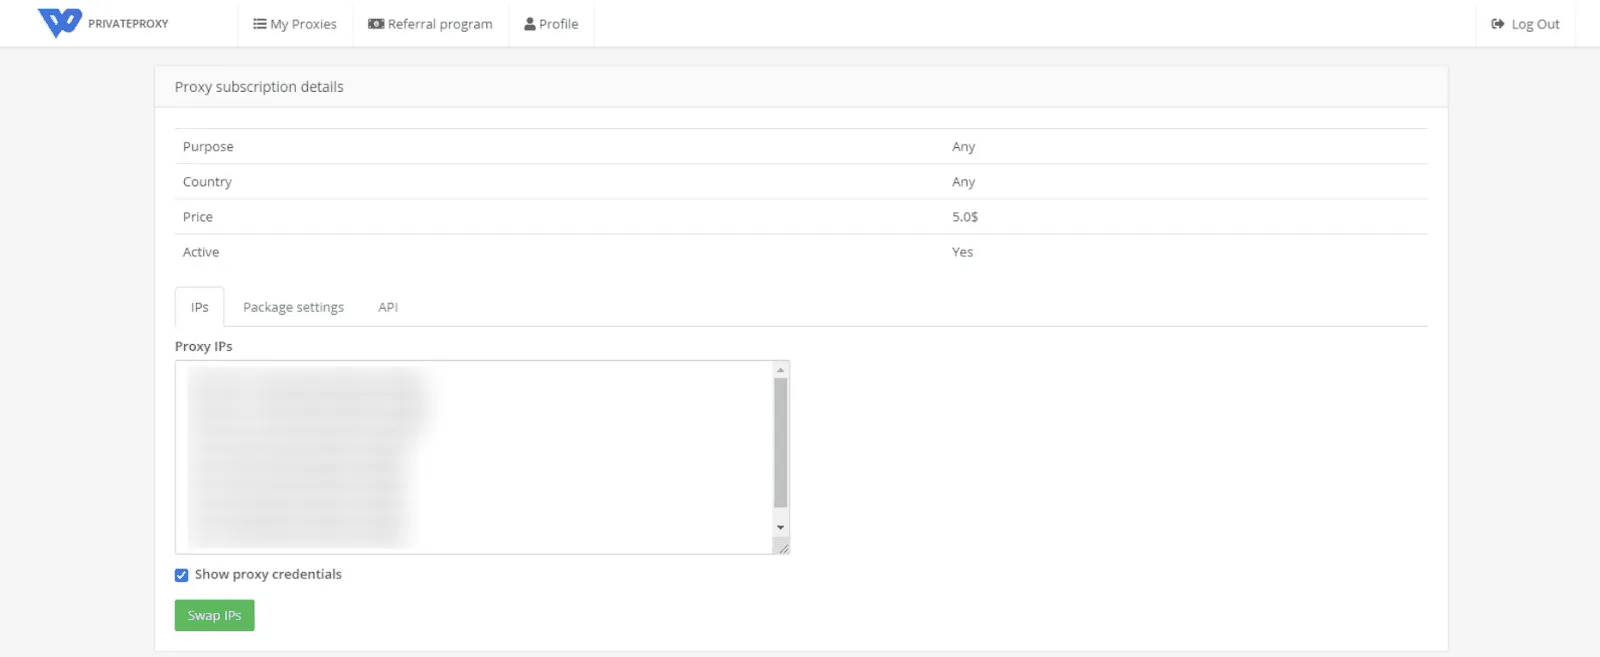Click the My Proxies list icon
1600x657 pixels.
[x=260, y=24]
